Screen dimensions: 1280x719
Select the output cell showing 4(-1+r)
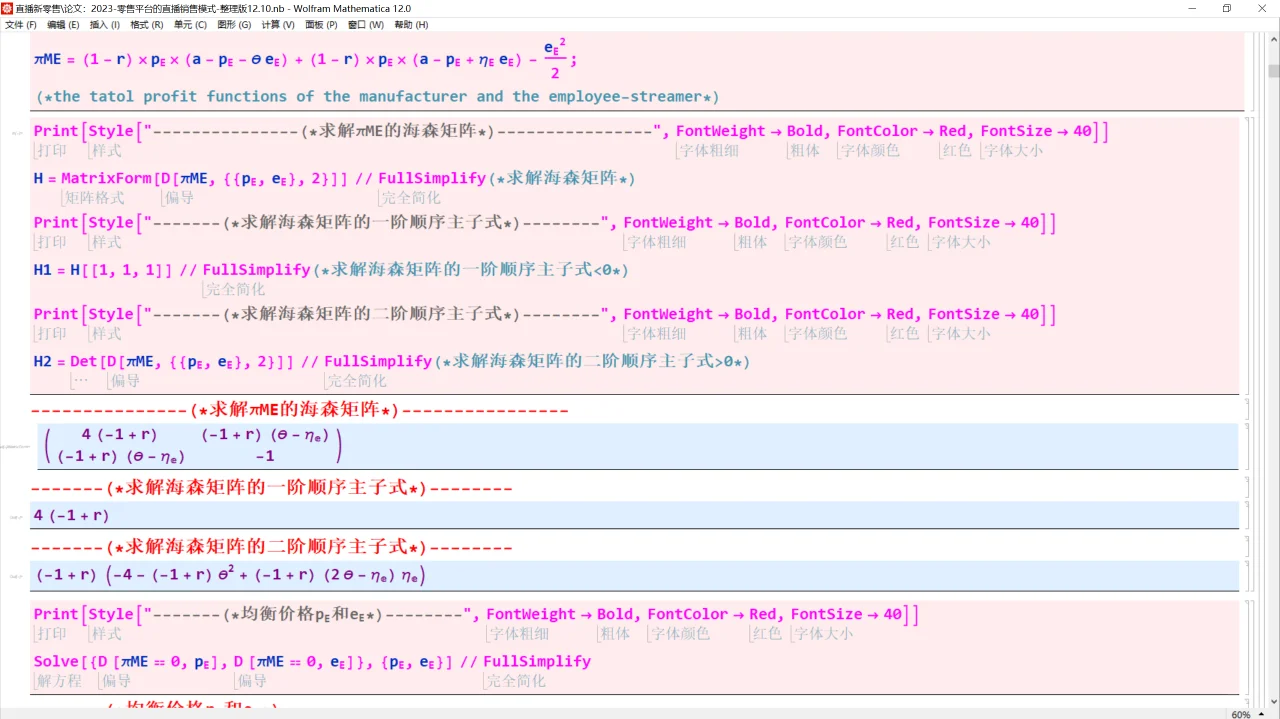coord(1247,515)
